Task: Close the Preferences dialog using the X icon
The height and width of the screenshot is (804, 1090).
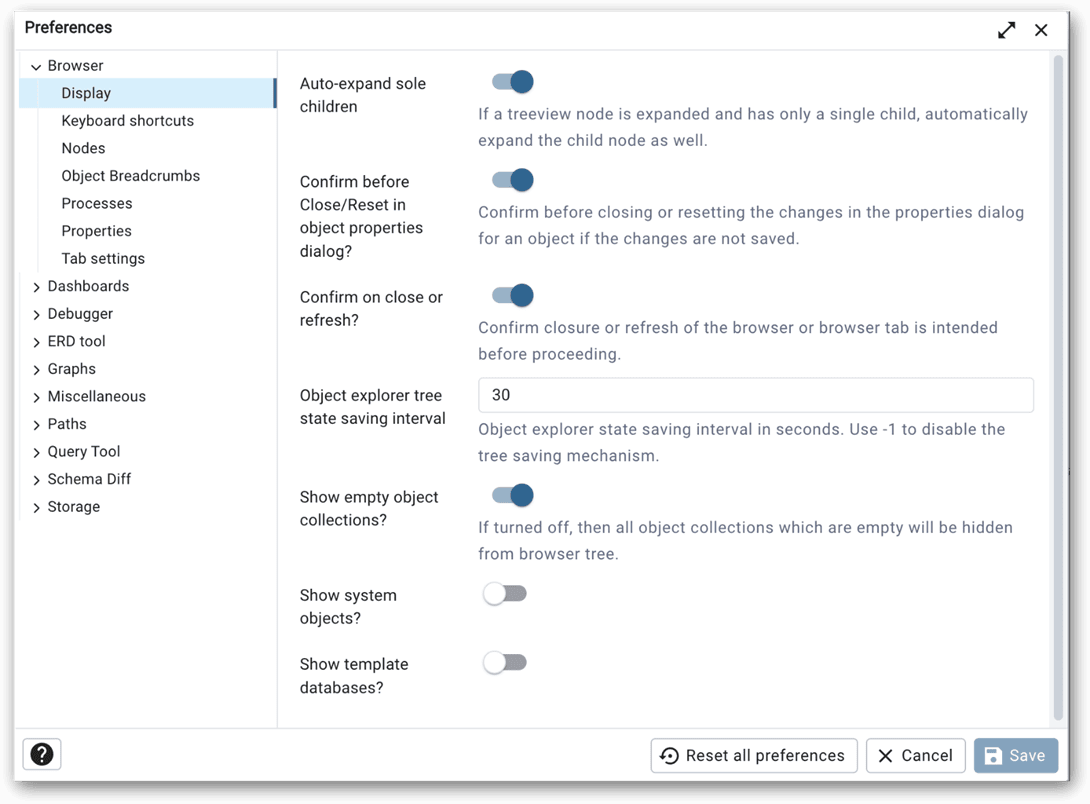Action: [x=1041, y=30]
